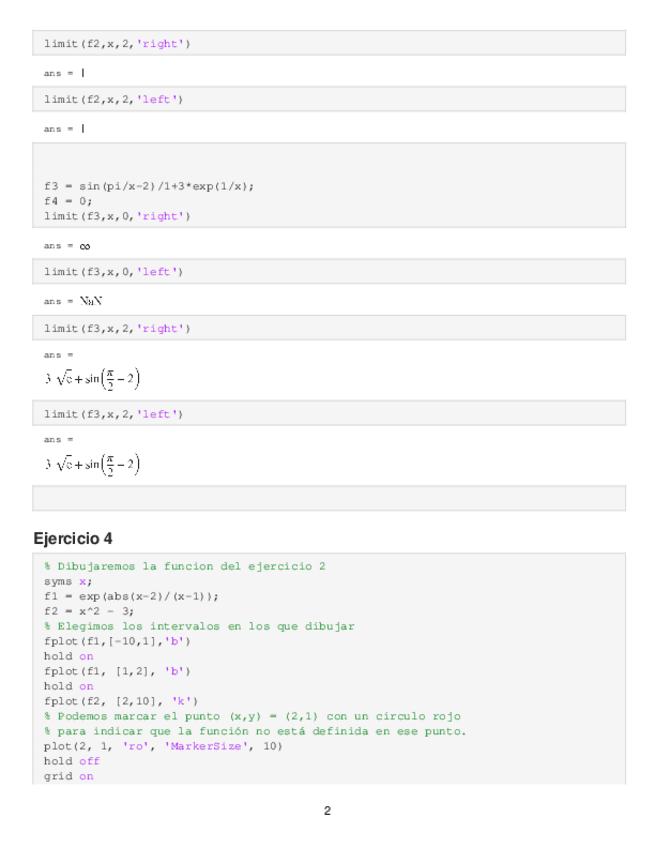Click the f3 = sin(pi/x-2) definition line

[149, 186]
